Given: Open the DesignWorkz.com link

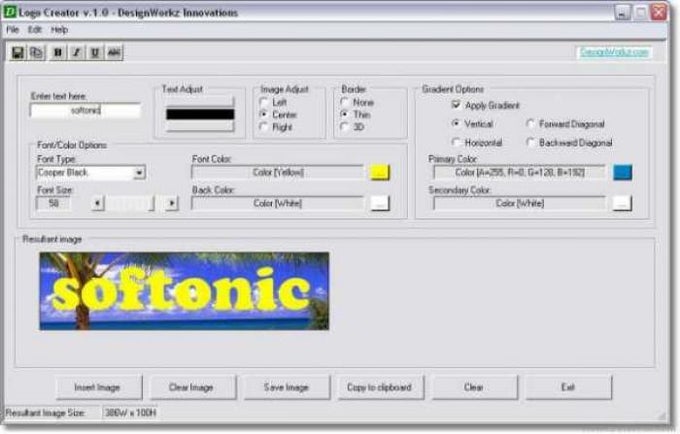Looking at the screenshot, I should (615, 52).
